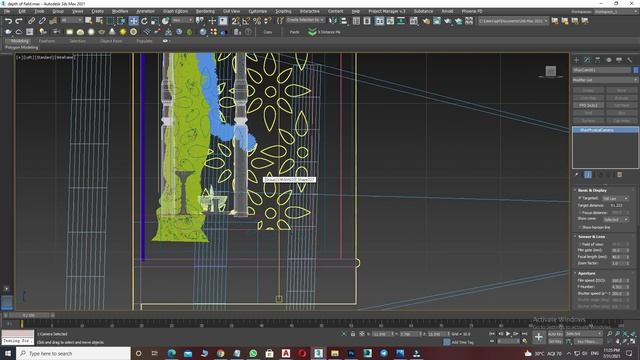Activate the Select and Move tool
Viewport: 640px width, 360px height.
click(x=133, y=21)
